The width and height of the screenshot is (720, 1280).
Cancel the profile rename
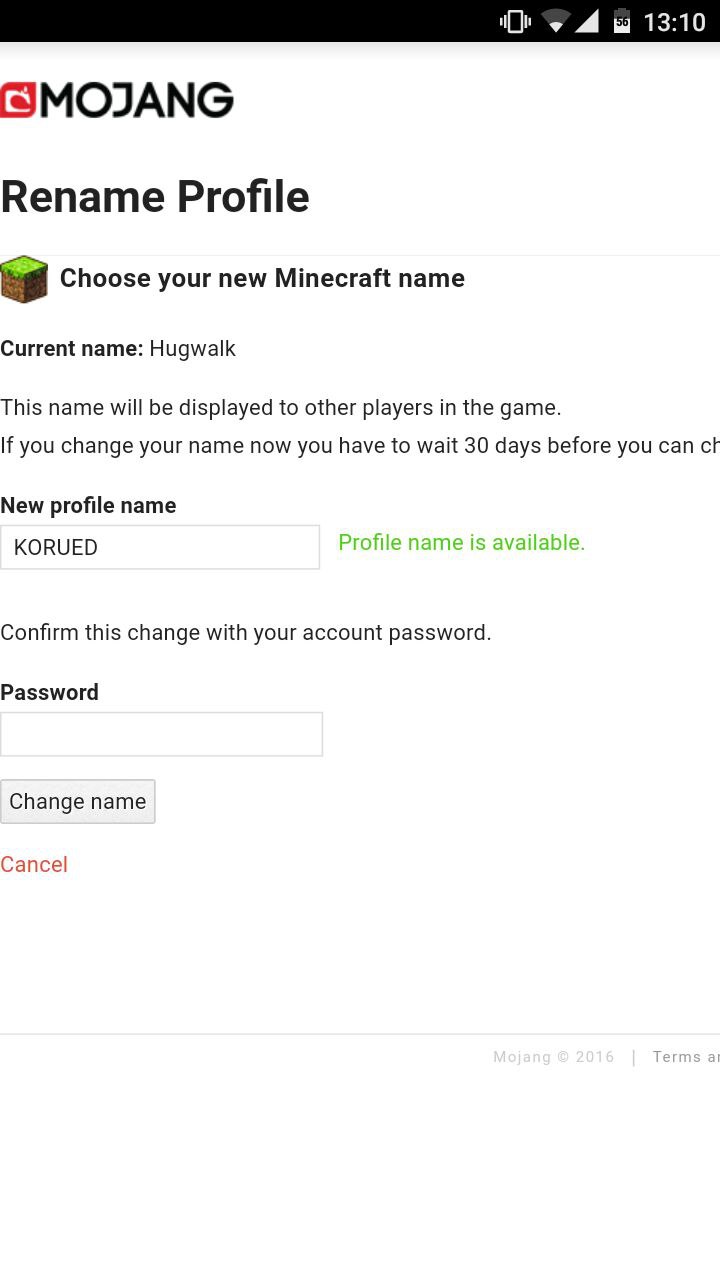click(34, 864)
